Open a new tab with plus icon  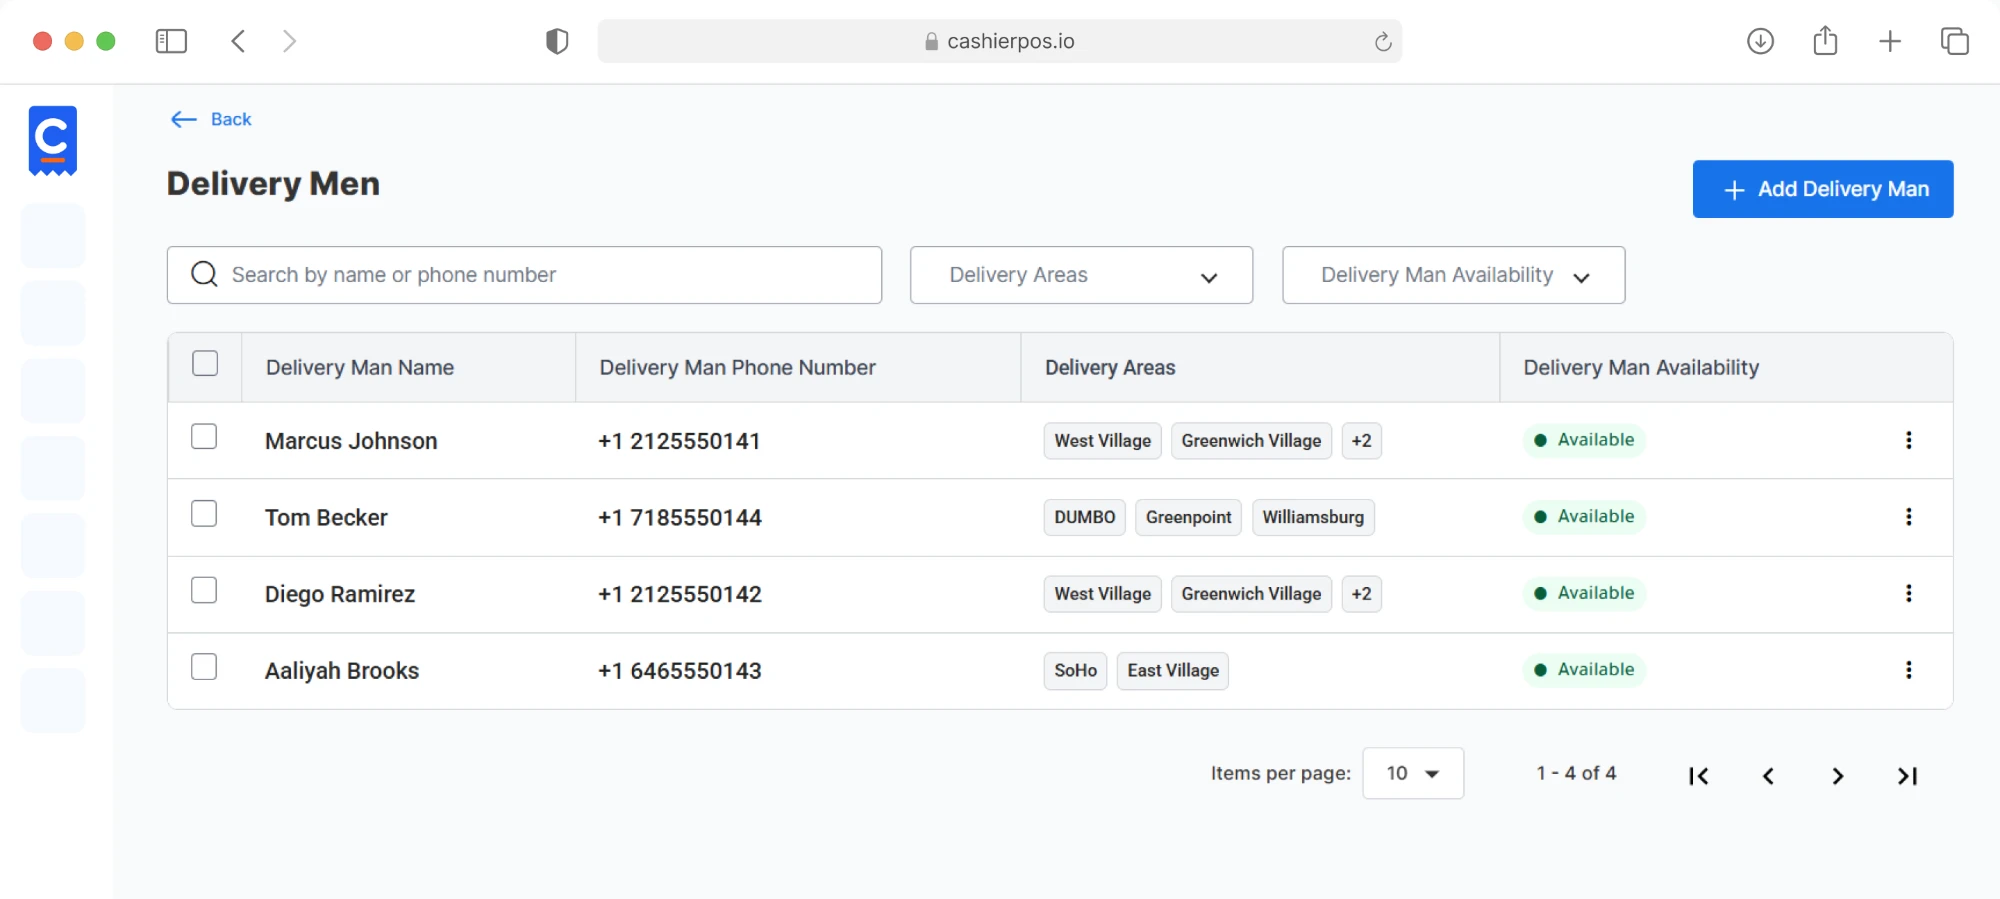[x=1890, y=41]
